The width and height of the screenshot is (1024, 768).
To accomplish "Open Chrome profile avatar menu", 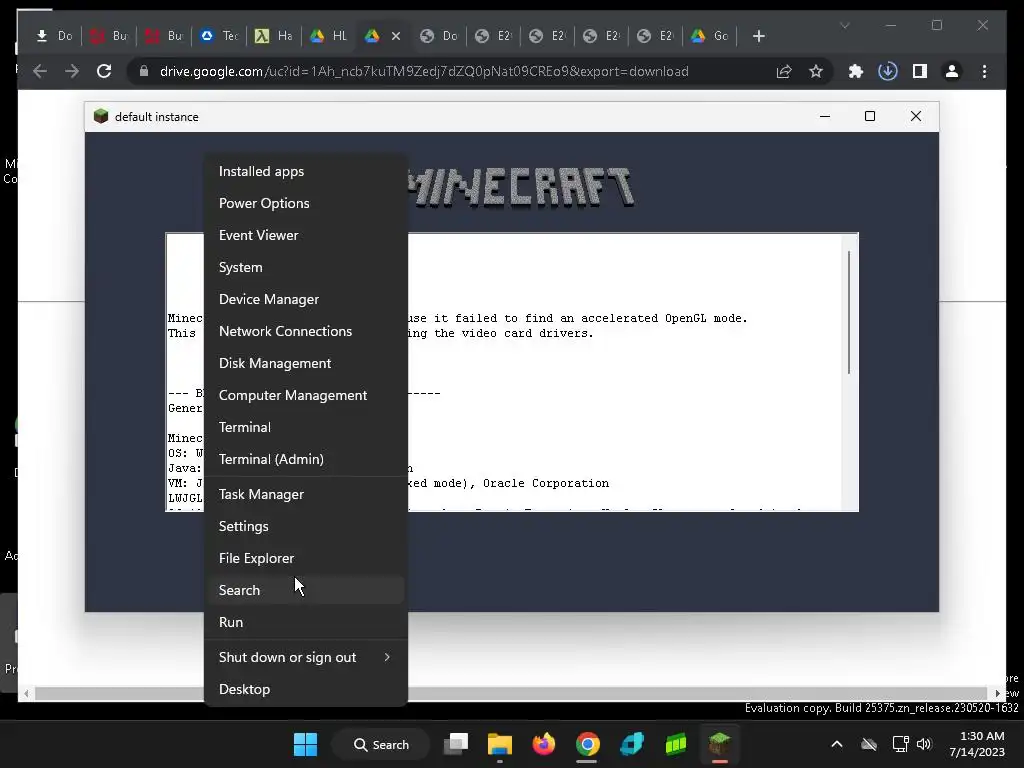I will (x=952, y=71).
